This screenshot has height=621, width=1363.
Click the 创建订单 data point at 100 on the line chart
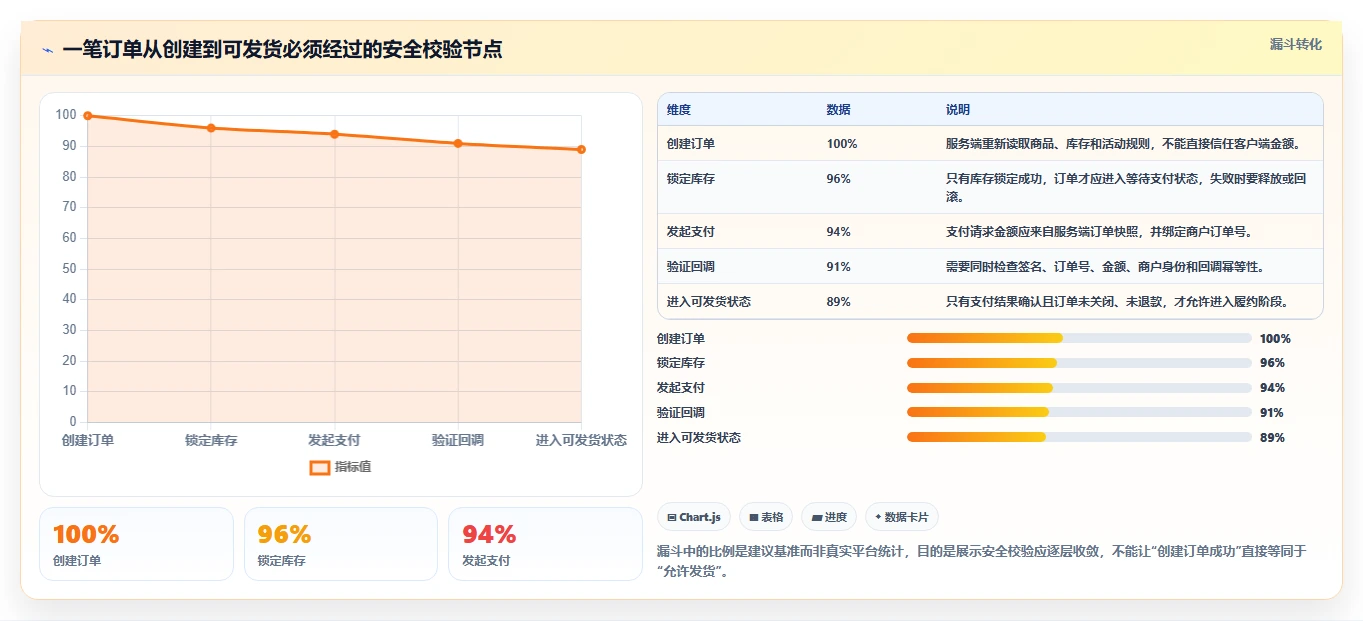point(88,116)
